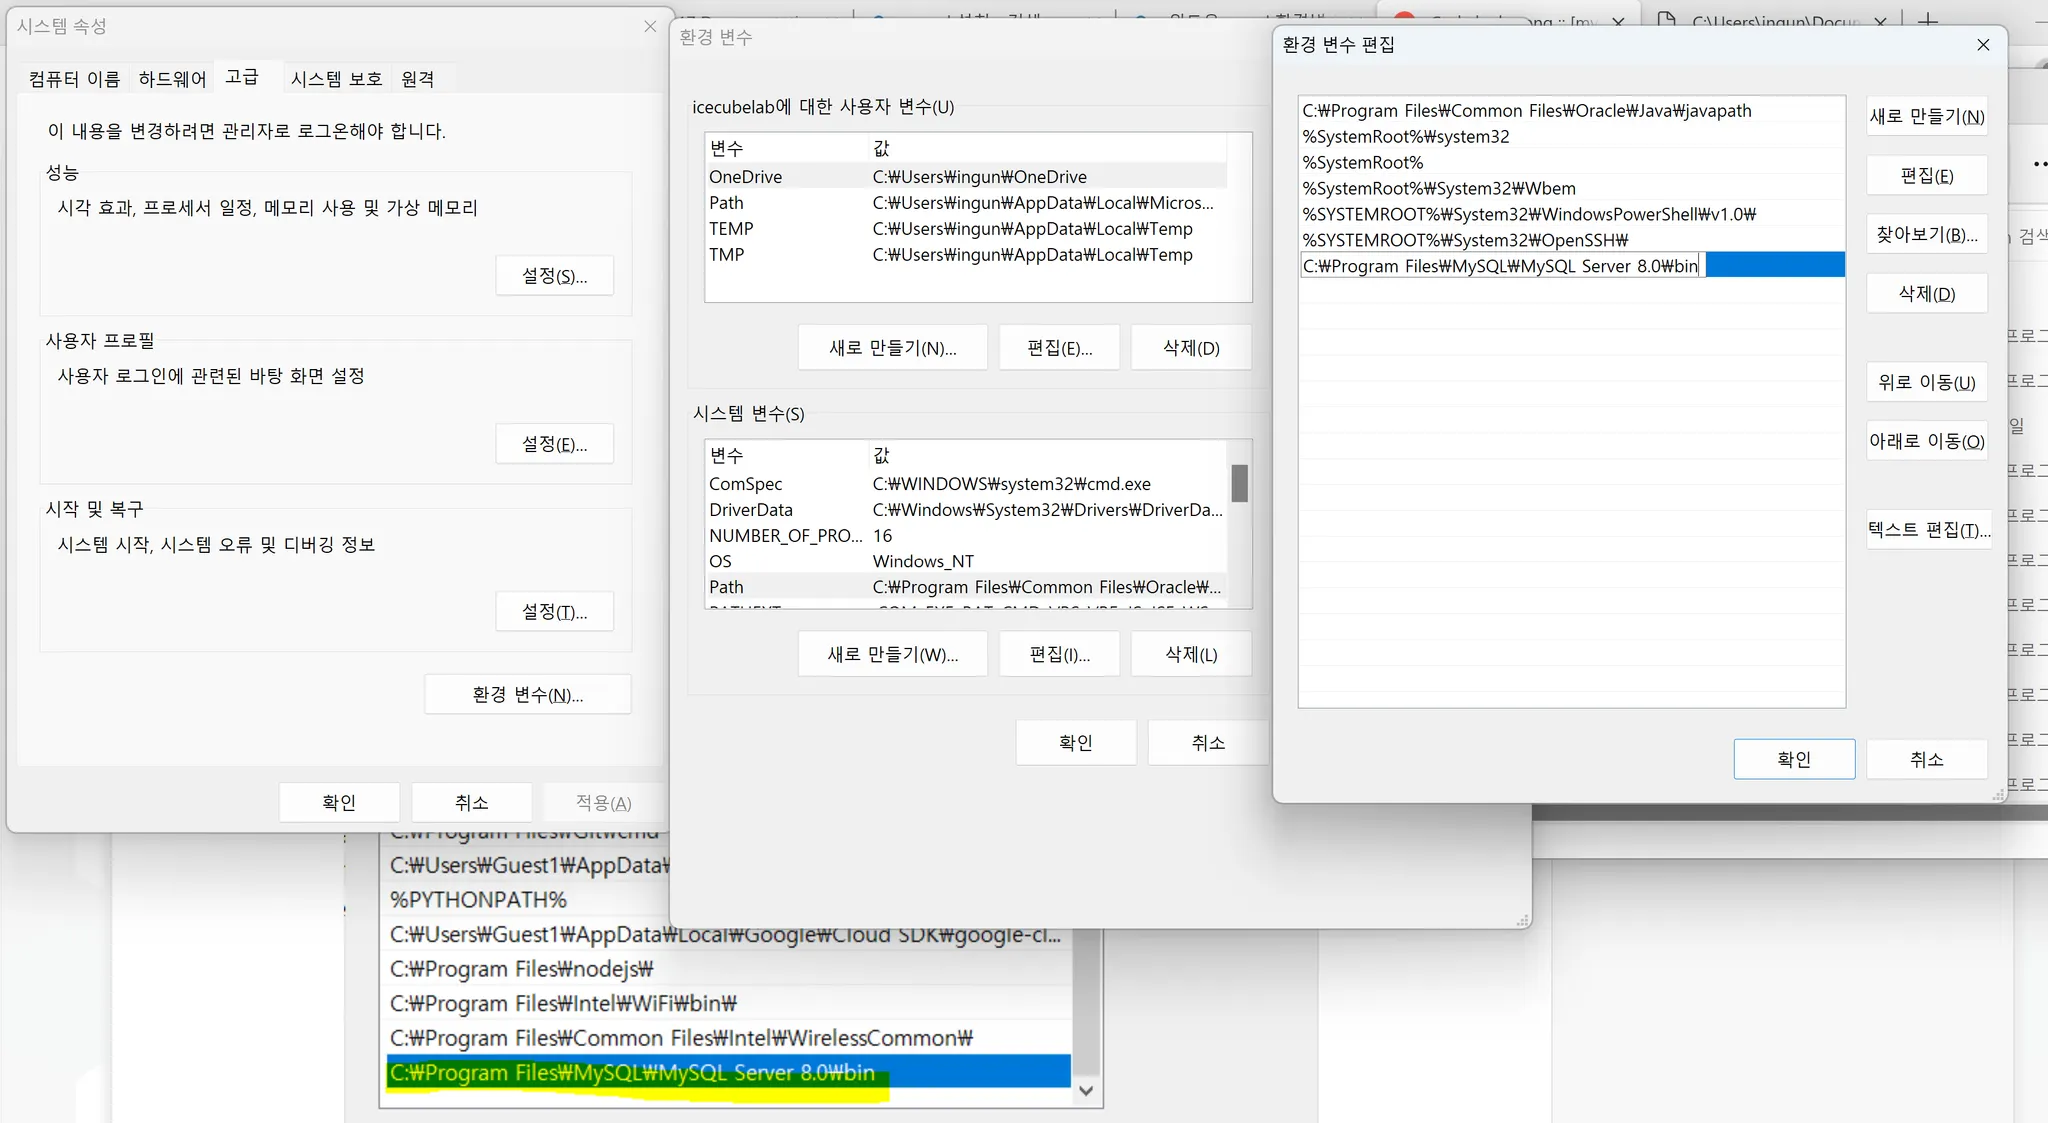Click 아래로 이동(O) button
2048x1123 pixels.
click(1926, 441)
